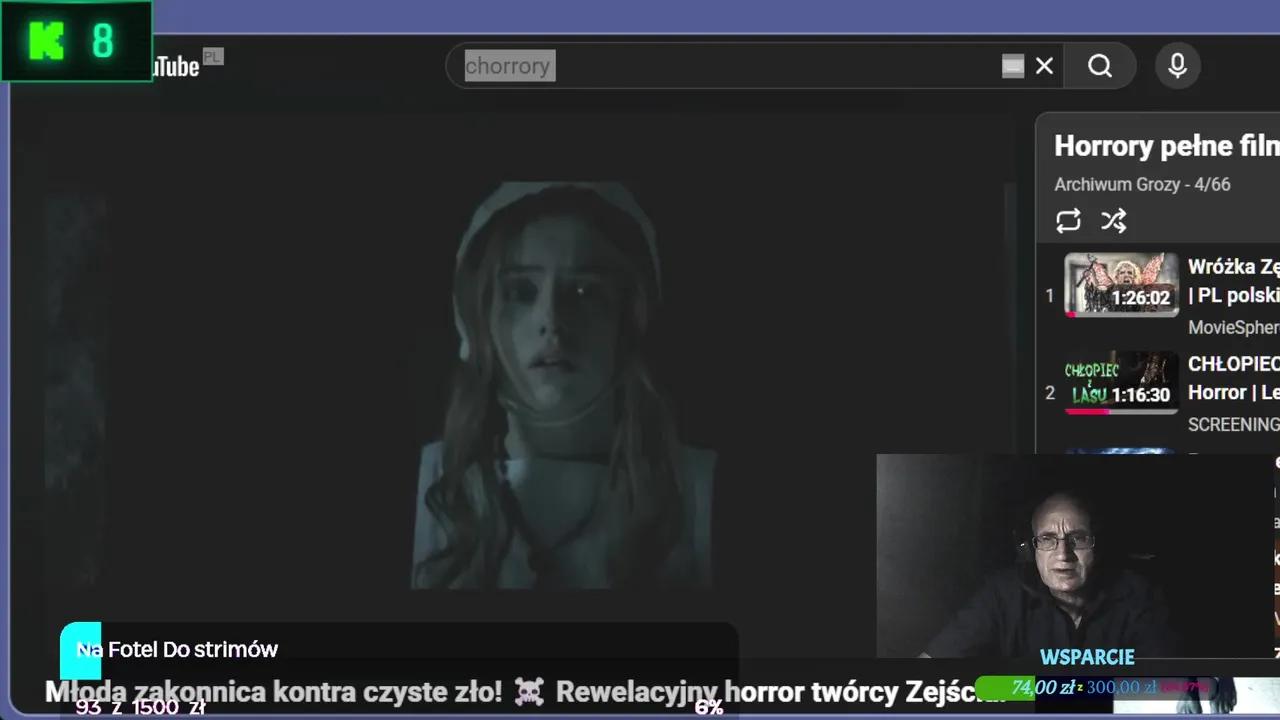Start voice search with the microphone button
Image resolution: width=1280 pixels, height=720 pixels.
point(1178,66)
